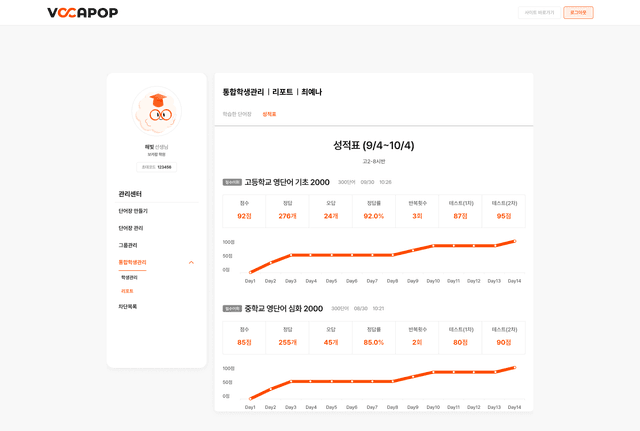The image size is (640, 431).
Task: Open 단어장 관리 in the sidebar
Action: click(x=131, y=228)
